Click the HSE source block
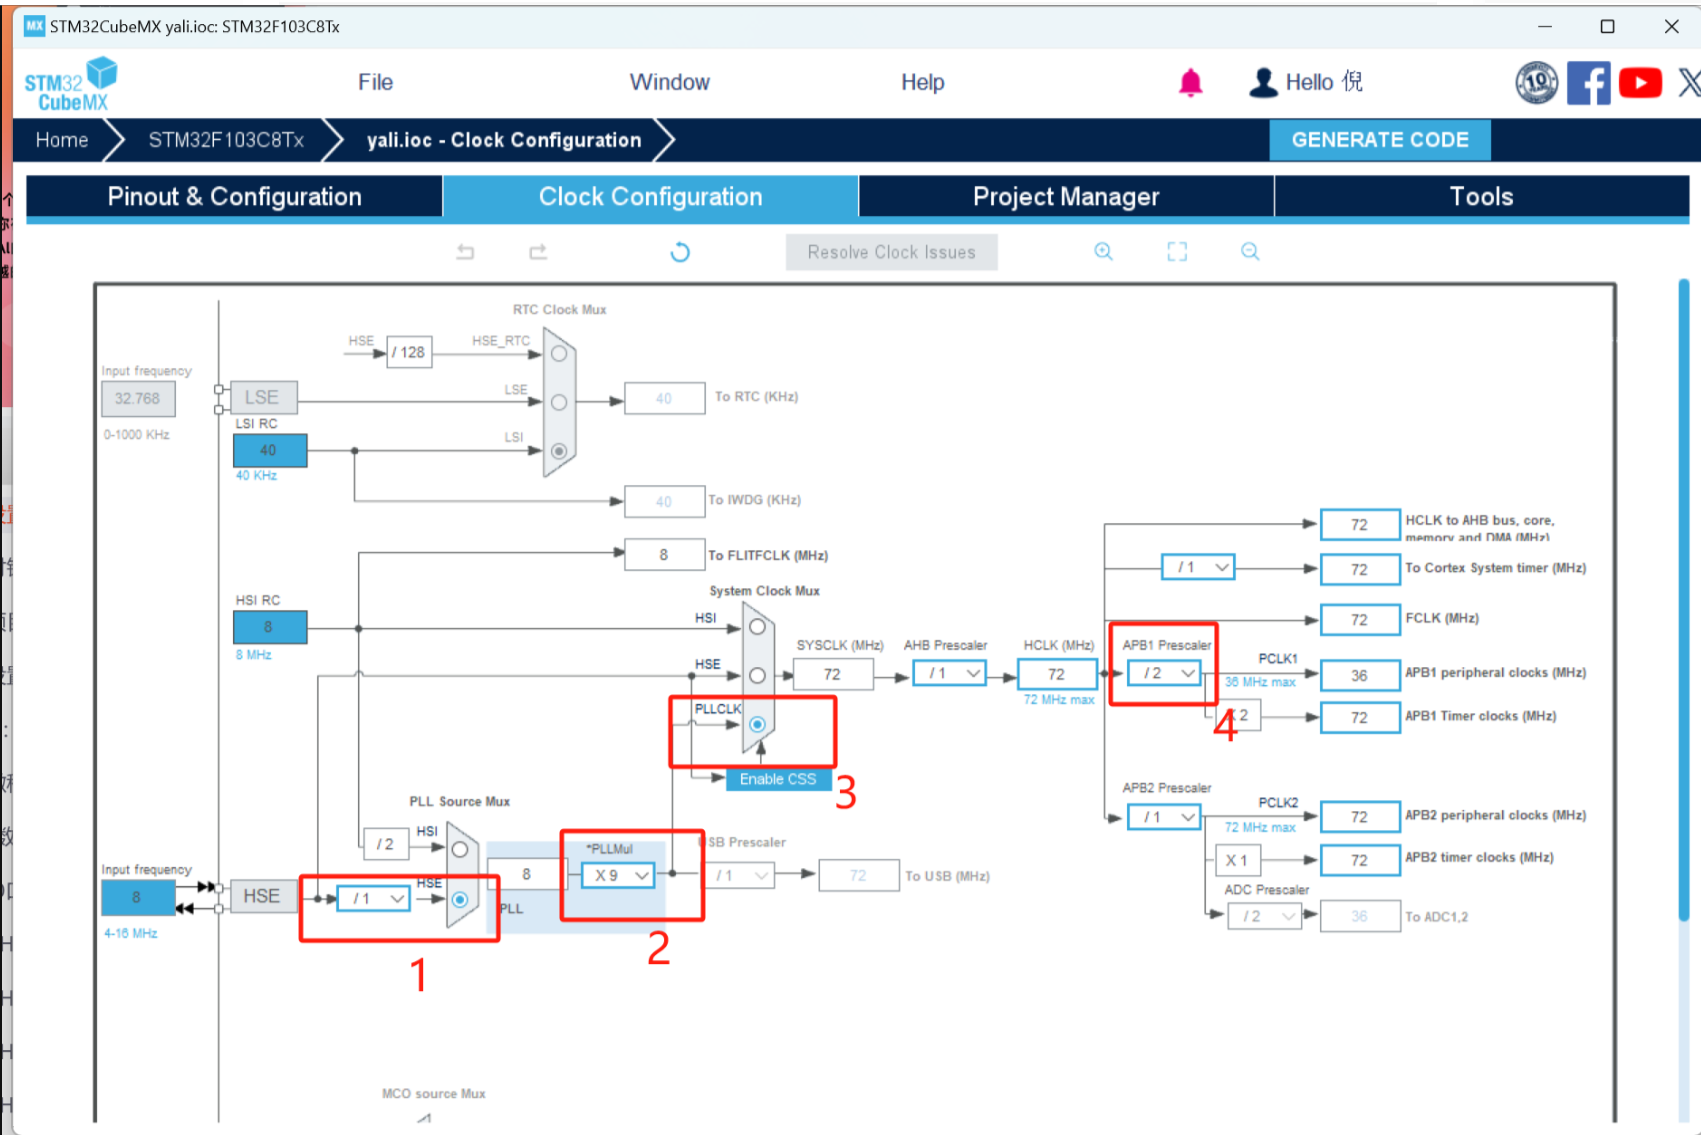 262,897
